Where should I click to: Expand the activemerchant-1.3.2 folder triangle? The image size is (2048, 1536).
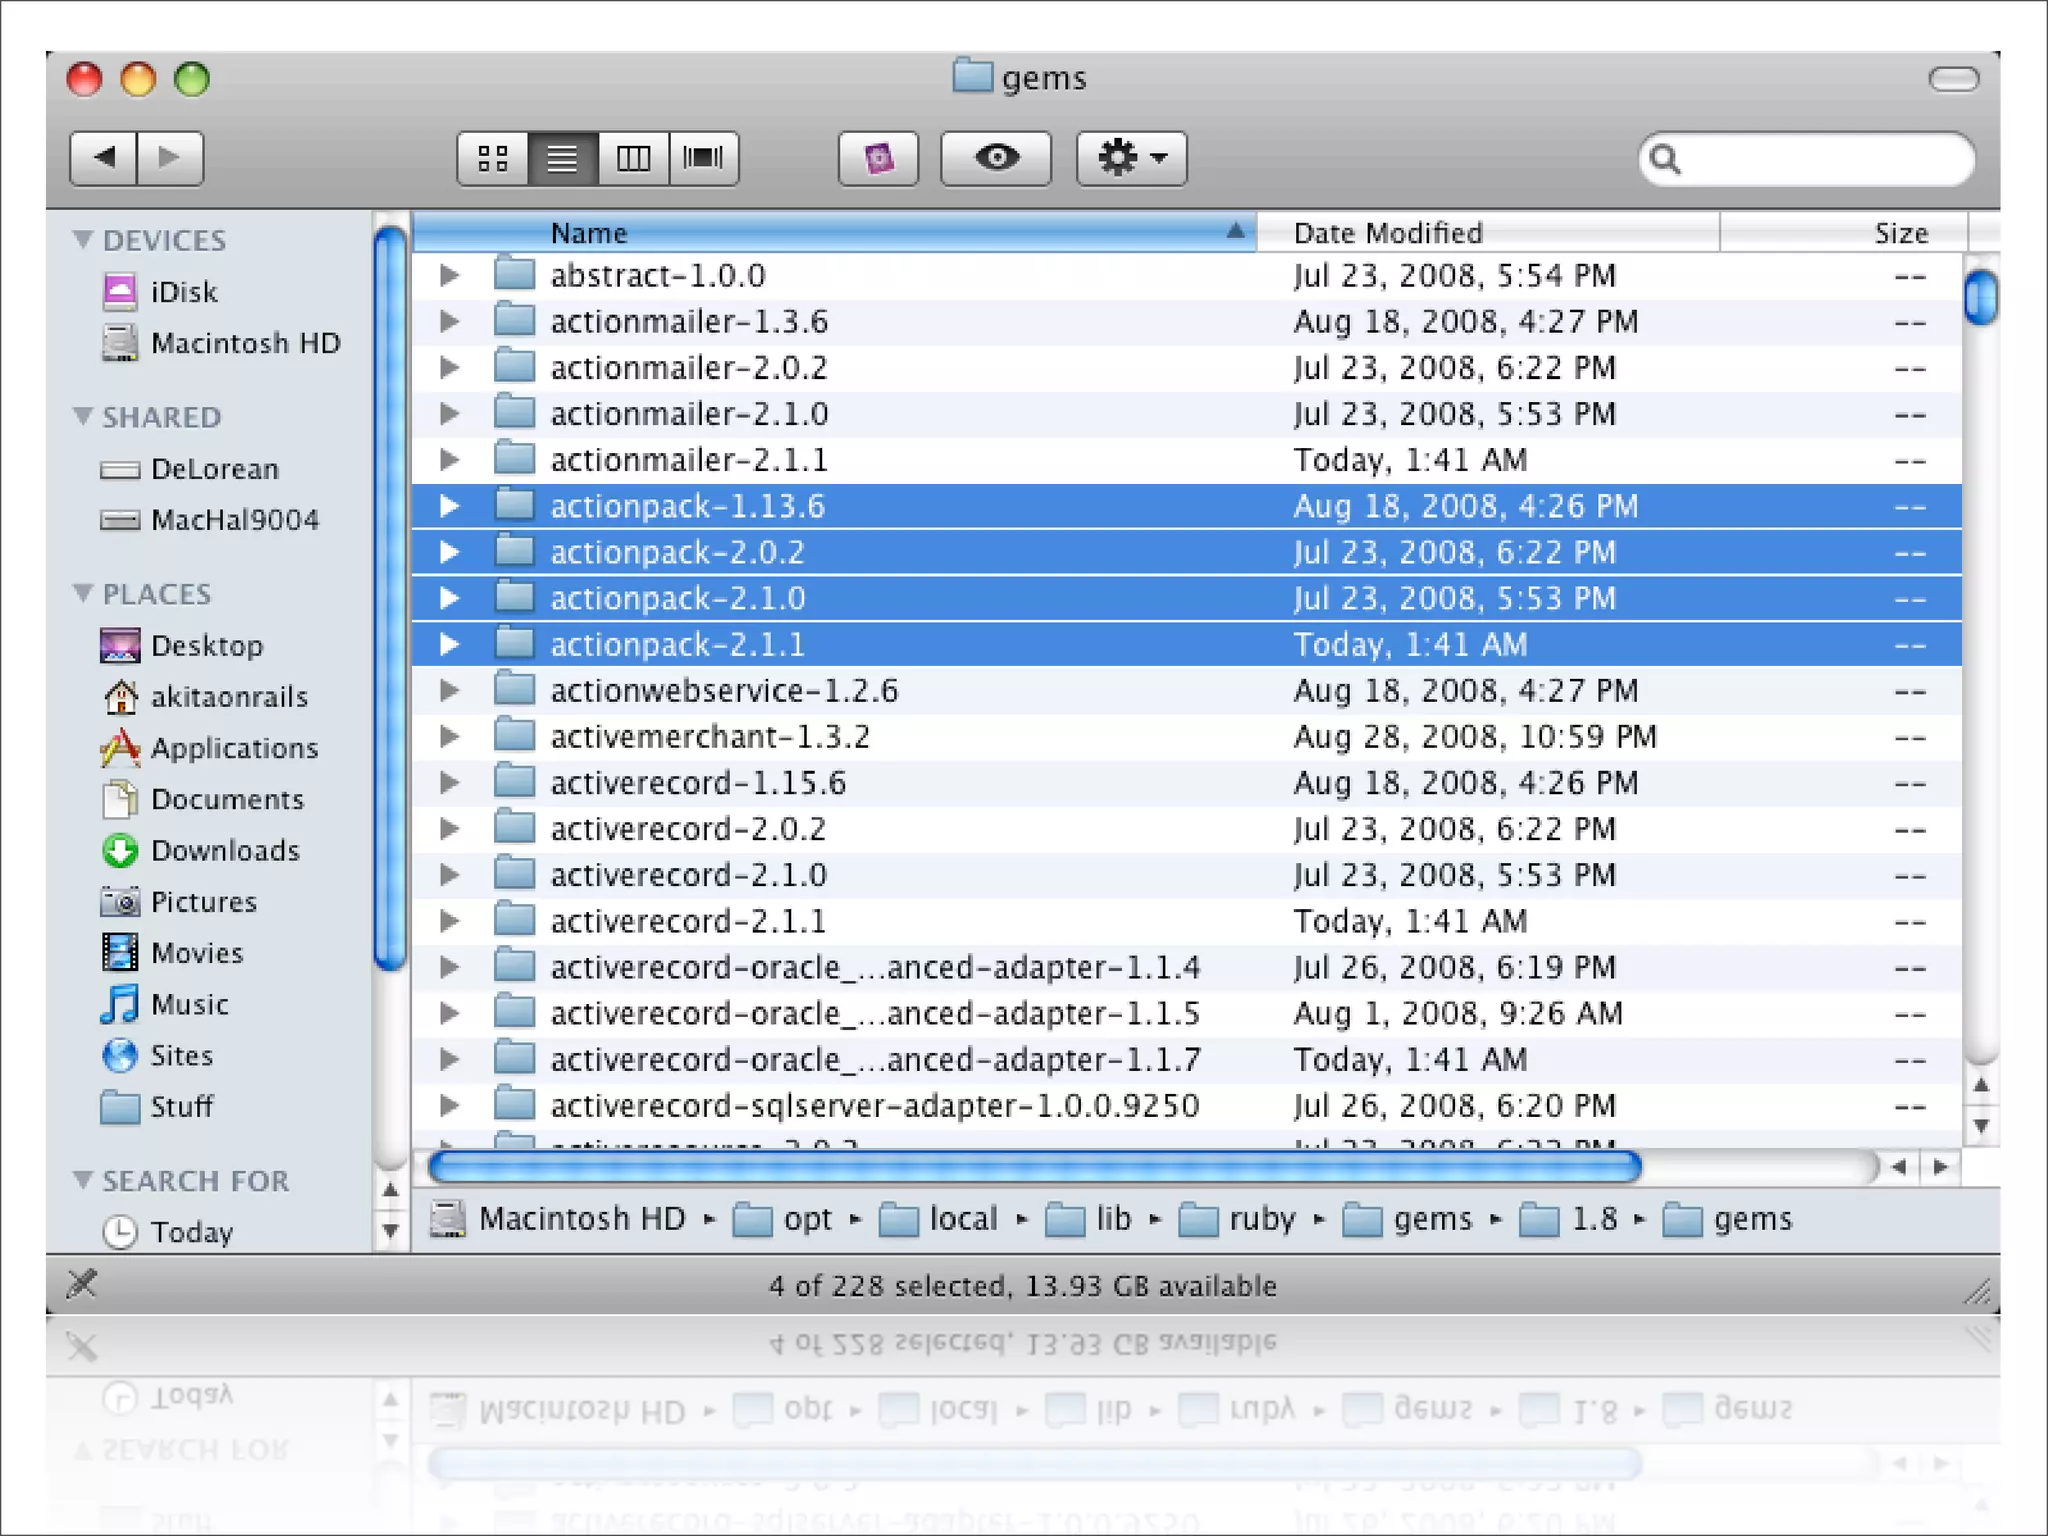pyautogui.click(x=450, y=737)
